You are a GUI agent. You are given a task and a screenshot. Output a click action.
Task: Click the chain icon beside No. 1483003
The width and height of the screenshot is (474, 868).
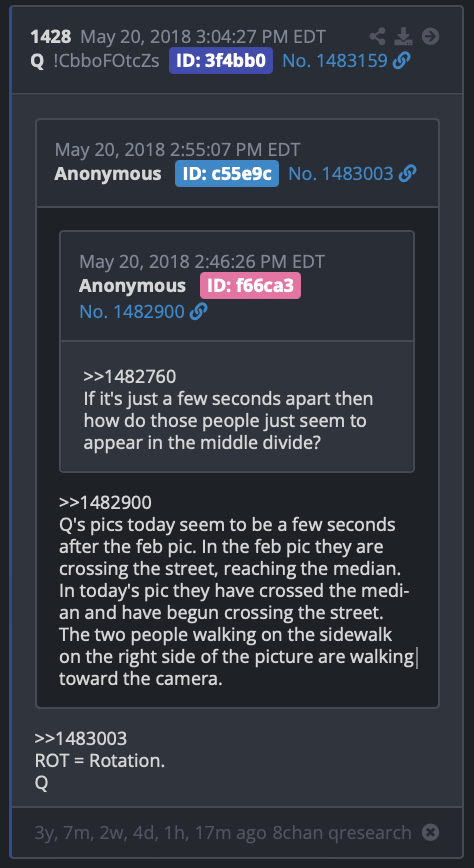[x=407, y=174]
